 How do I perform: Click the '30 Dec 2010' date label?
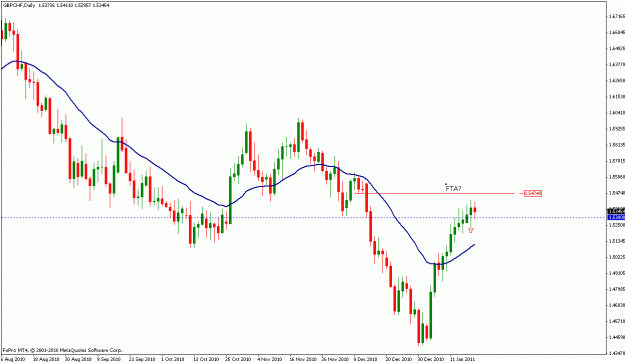coord(431,359)
